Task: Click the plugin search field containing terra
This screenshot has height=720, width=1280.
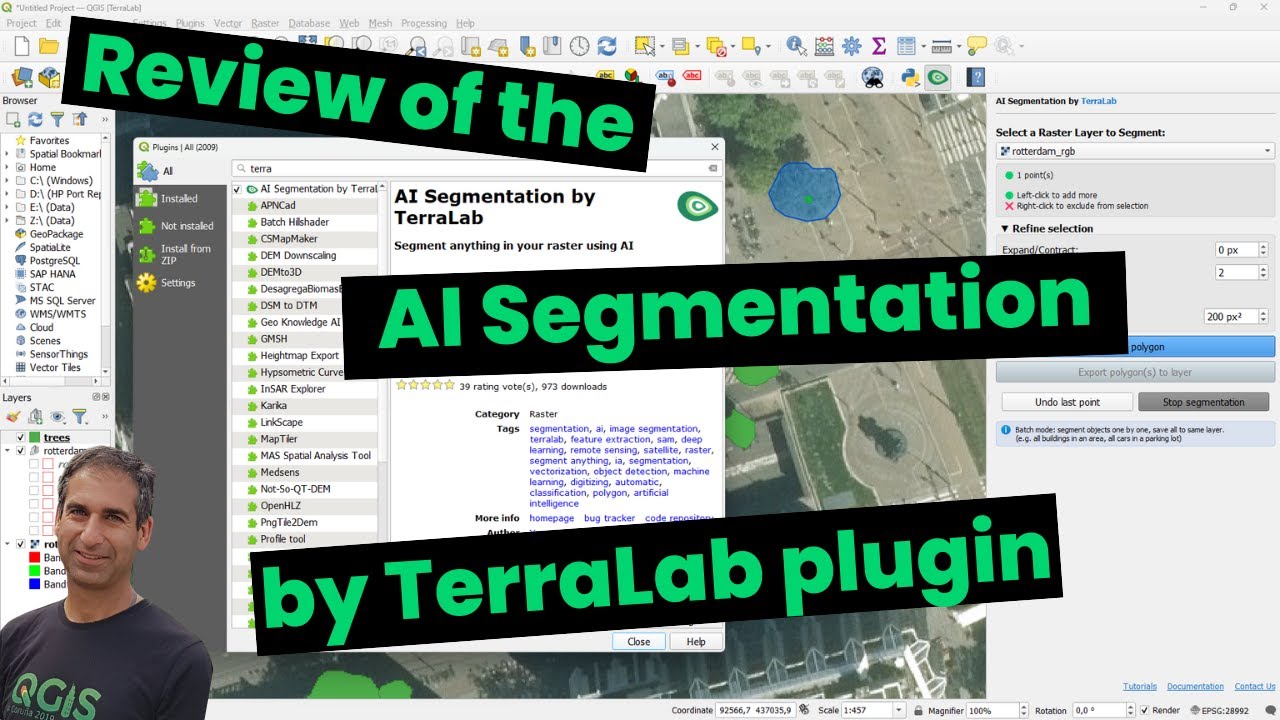Action: (x=476, y=168)
